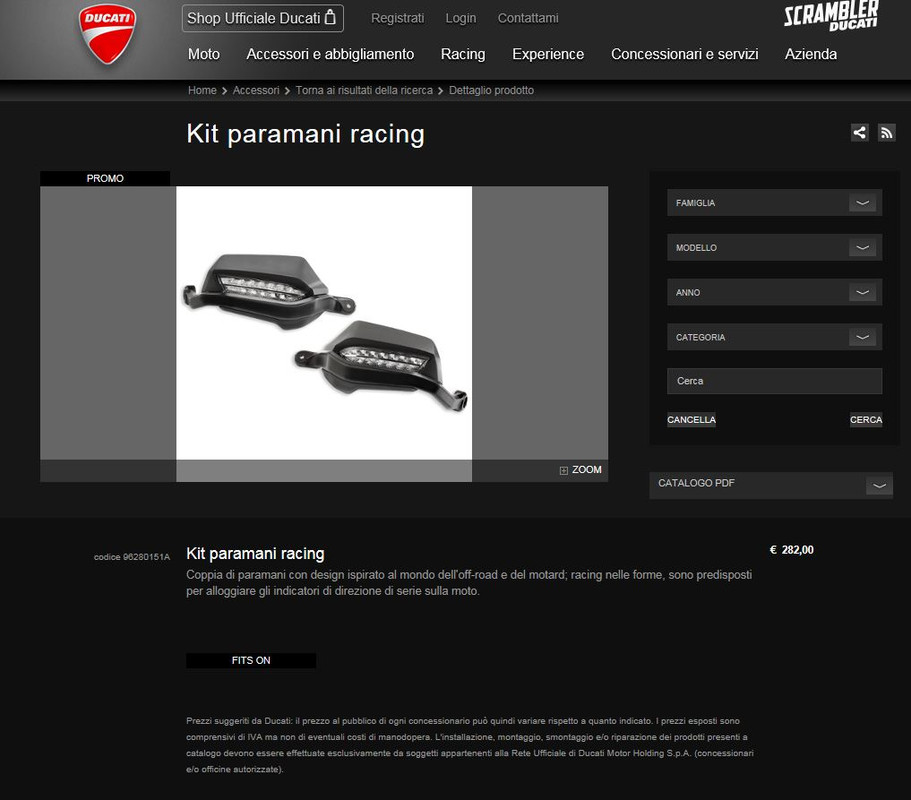This screenshot has height=800, width=911.
Task: Open the Experience menu
Action: (548, 54)
